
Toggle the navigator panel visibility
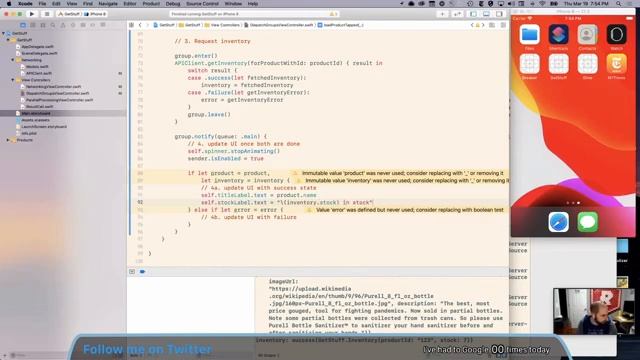[x=473, y=14]
